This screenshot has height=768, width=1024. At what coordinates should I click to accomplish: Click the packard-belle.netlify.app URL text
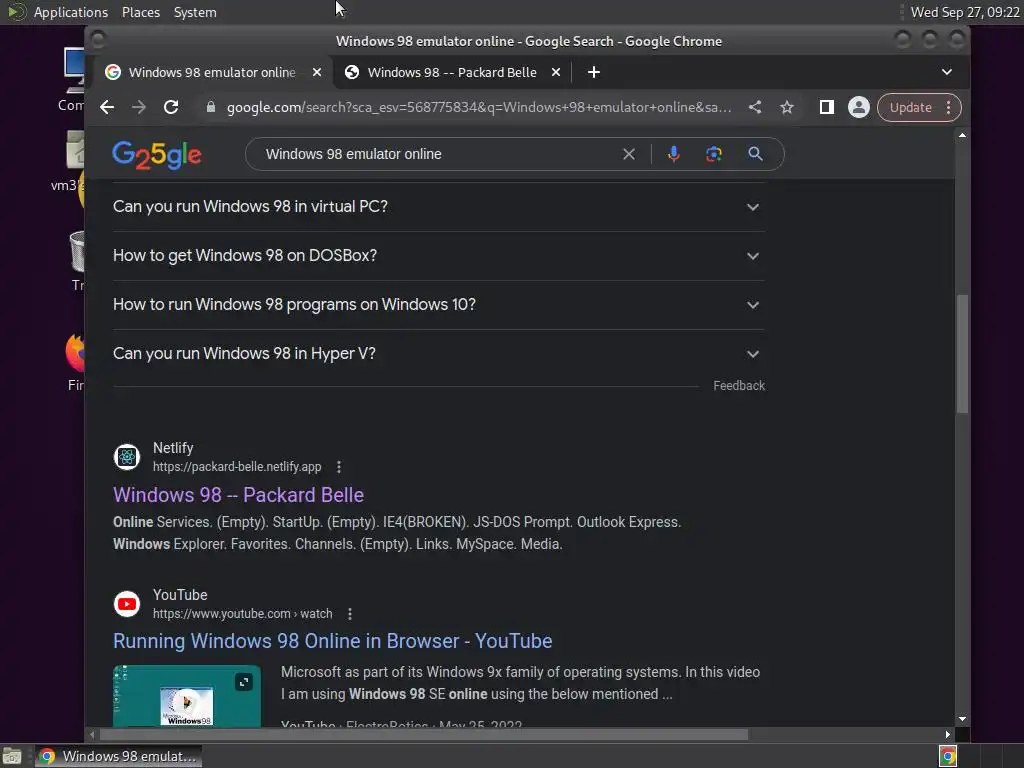[237, 467]
